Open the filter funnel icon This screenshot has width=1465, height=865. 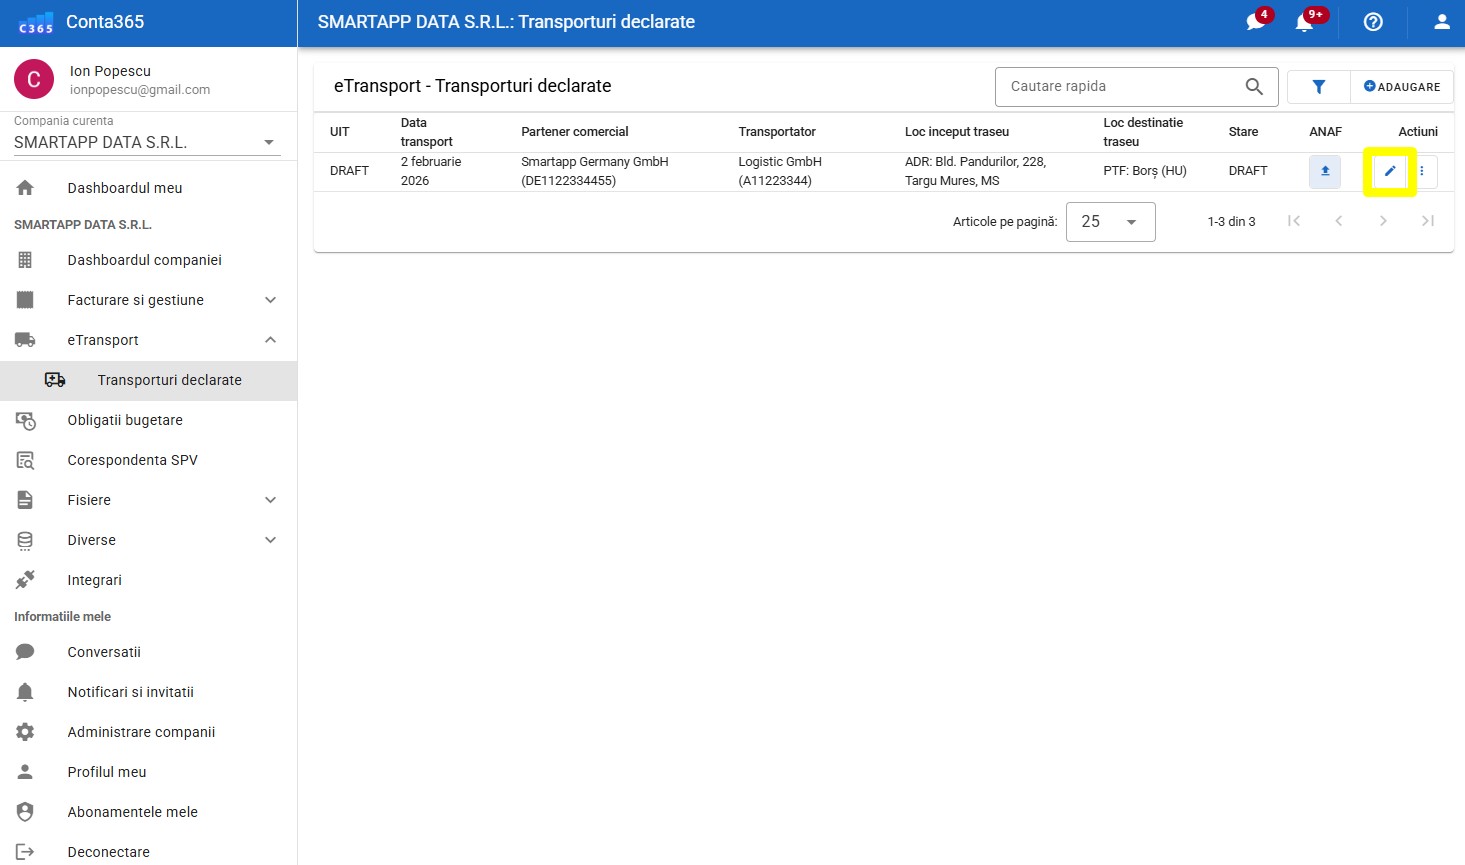[1318, 87]
